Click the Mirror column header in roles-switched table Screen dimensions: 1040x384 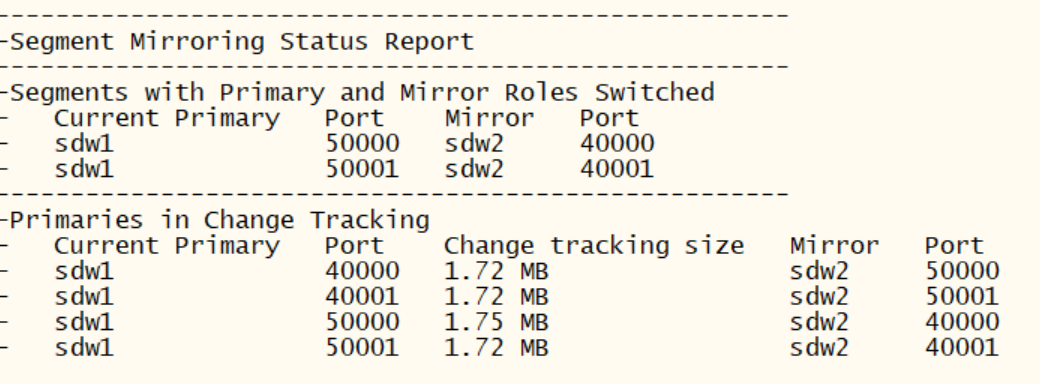[x=489, y=119]
